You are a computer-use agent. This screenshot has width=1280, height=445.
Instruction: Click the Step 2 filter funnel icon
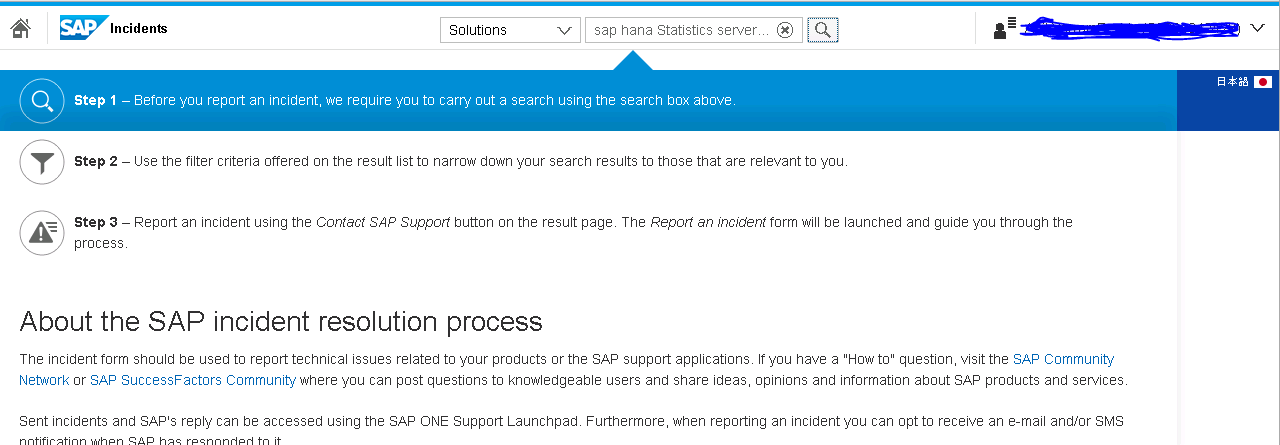[42, 162]
